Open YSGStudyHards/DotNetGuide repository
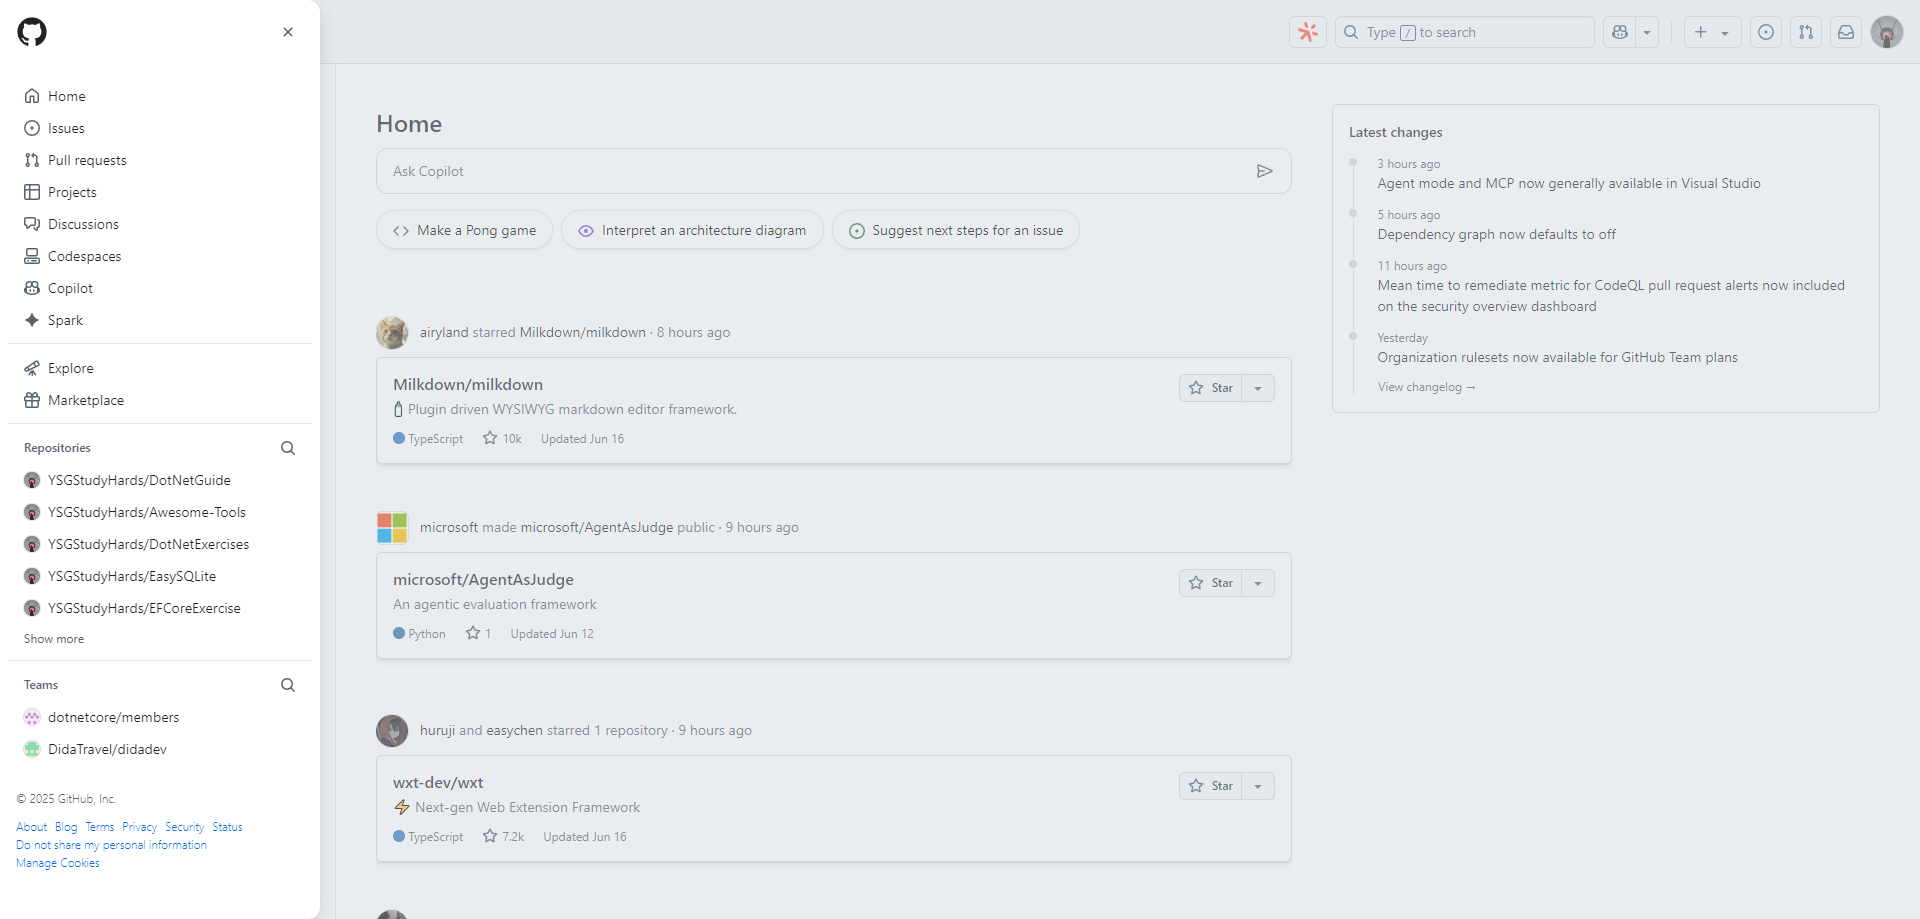Screen dimensions: 1920x919 pos(139,480)
